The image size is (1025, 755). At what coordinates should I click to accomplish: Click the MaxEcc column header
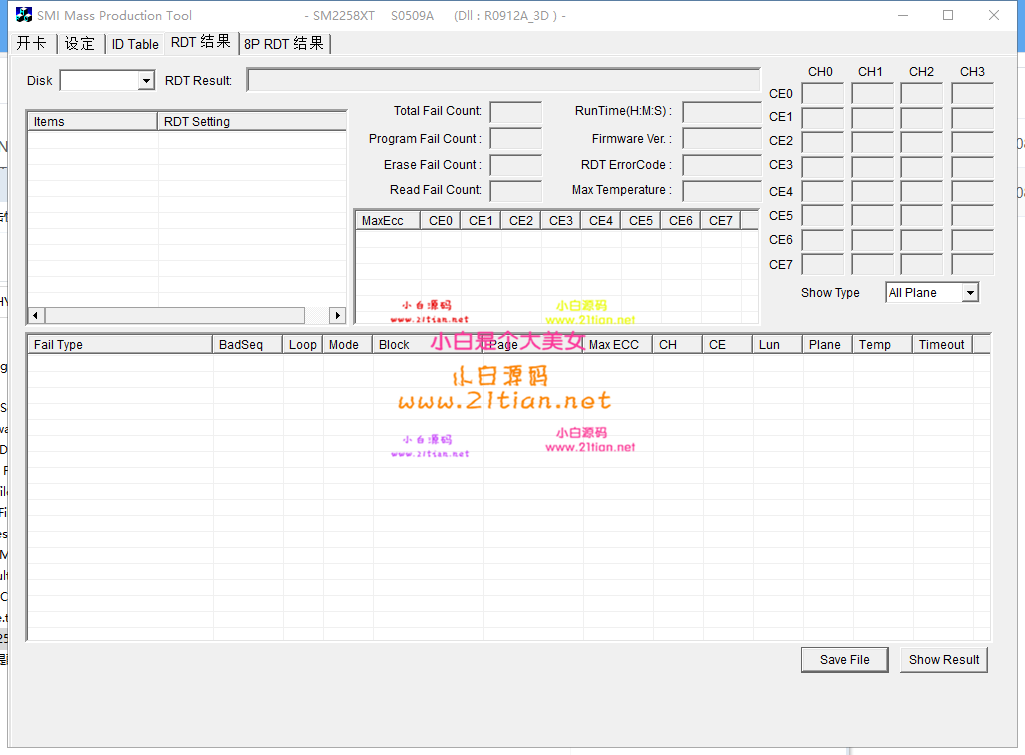388,221
